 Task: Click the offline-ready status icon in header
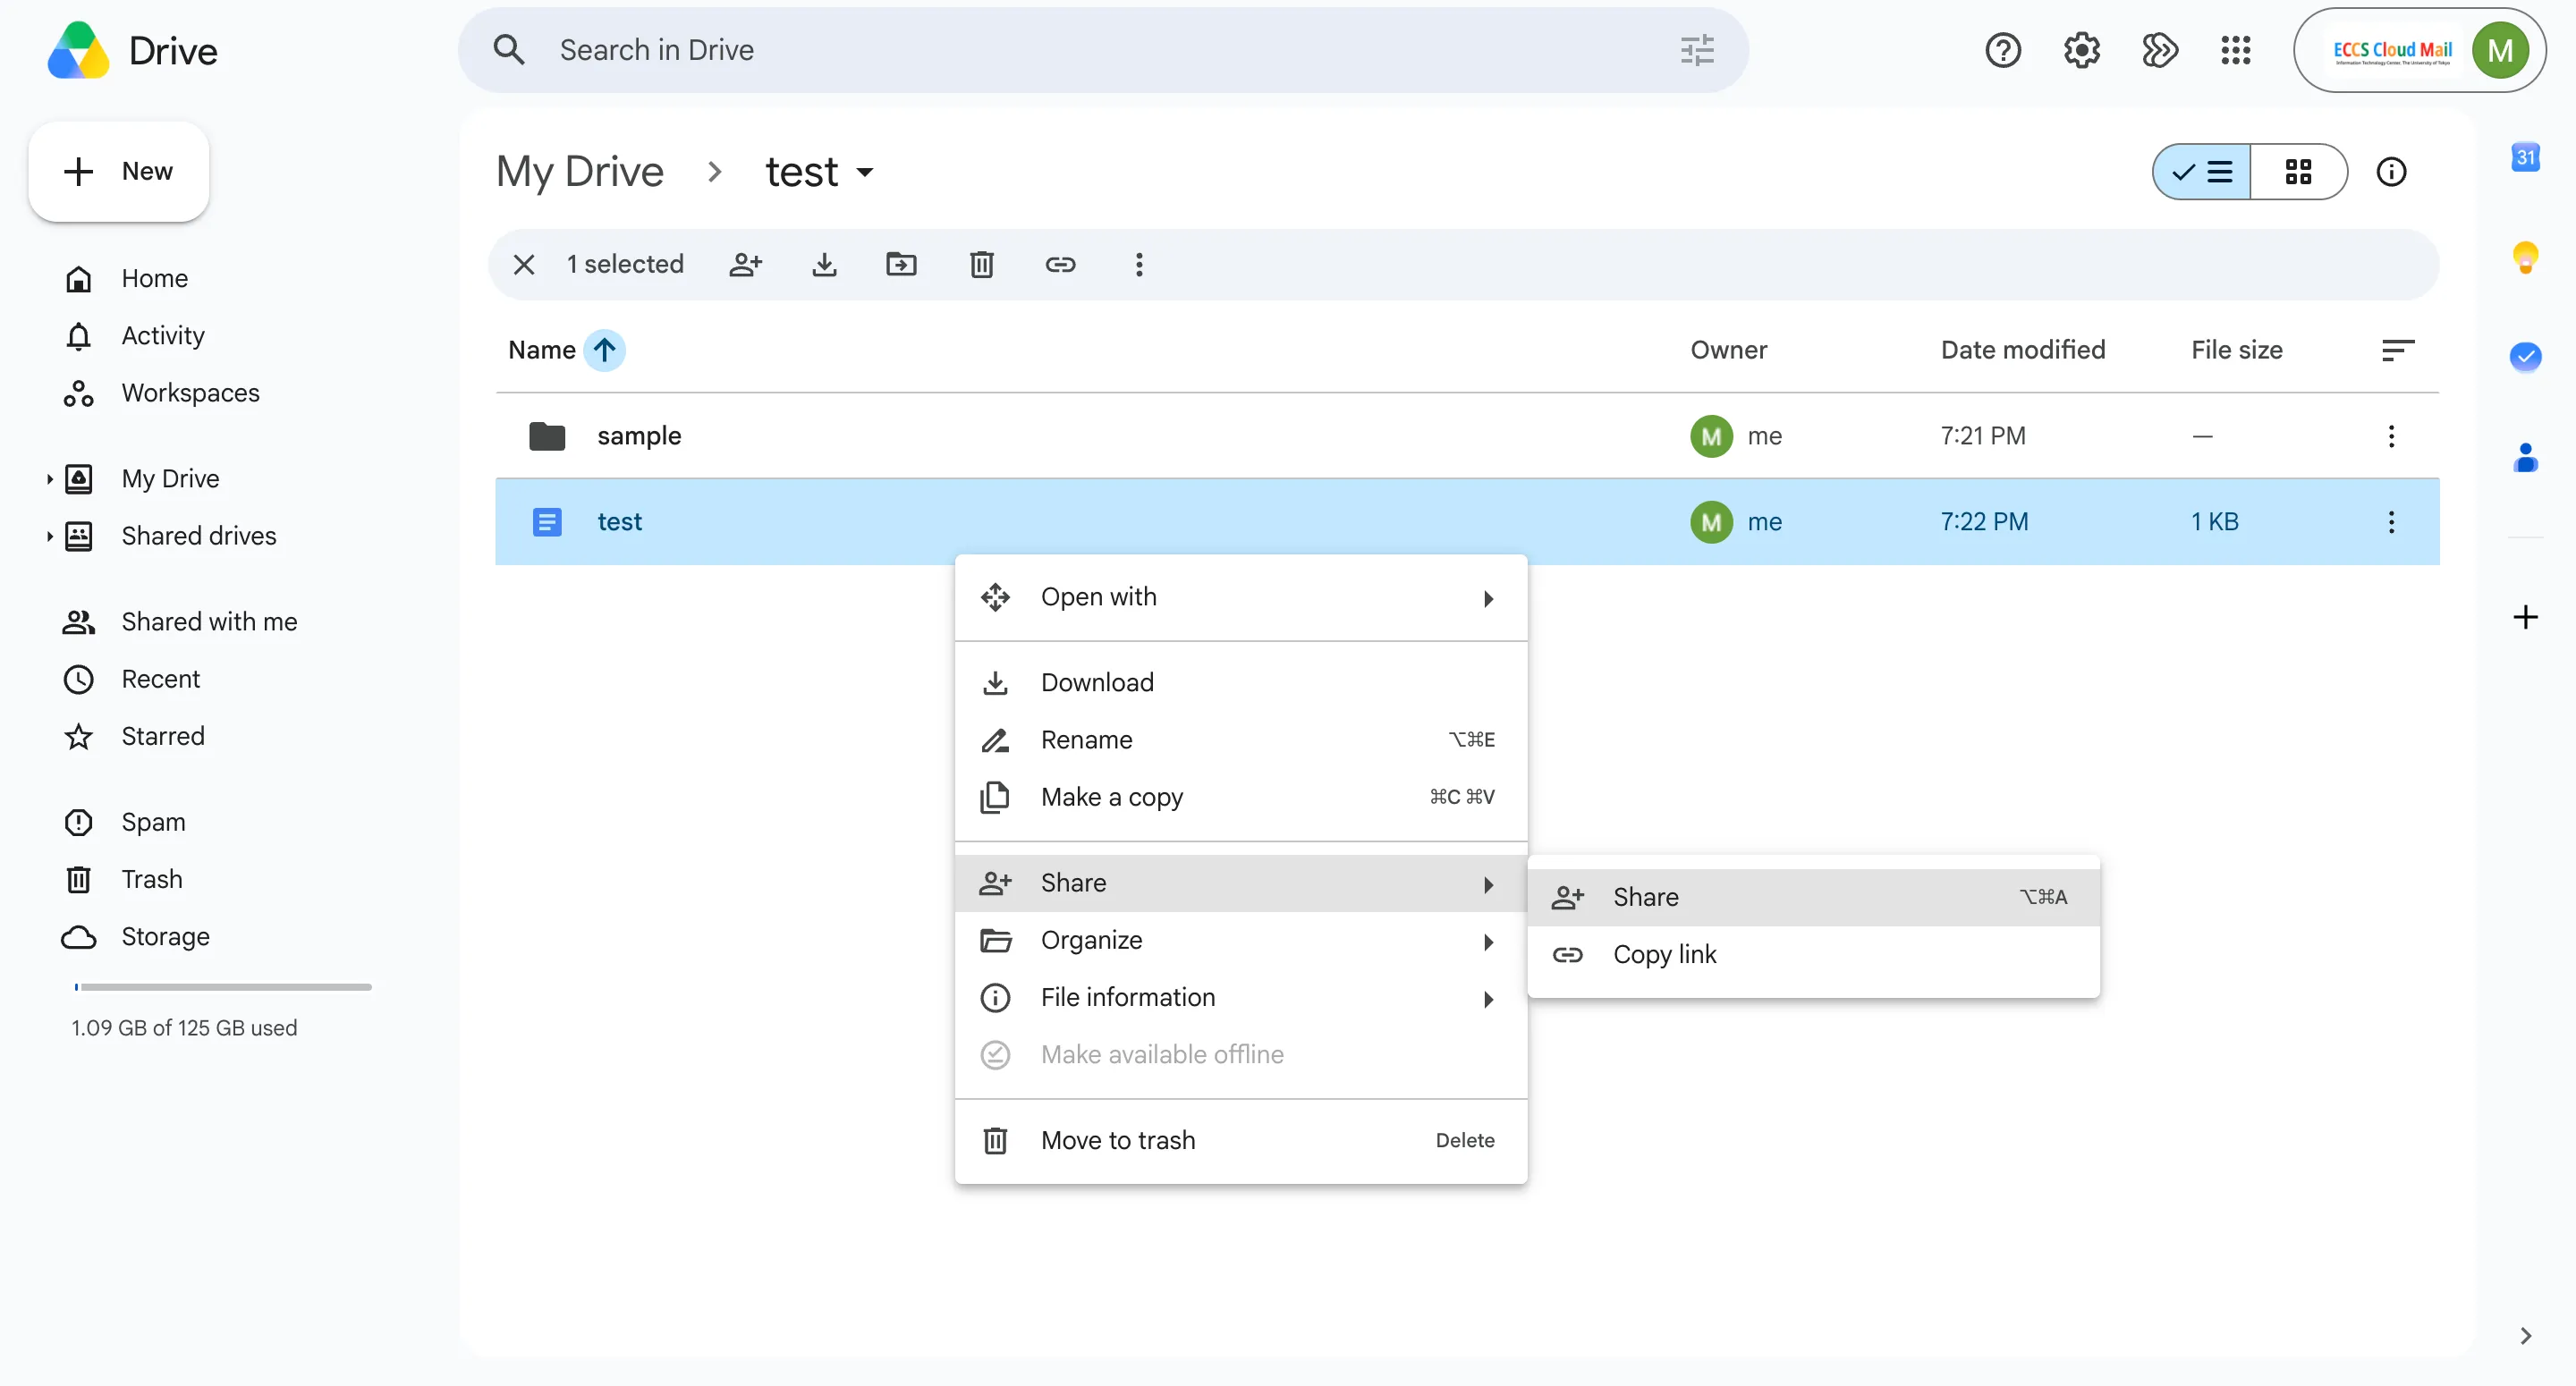point(2160,50)
